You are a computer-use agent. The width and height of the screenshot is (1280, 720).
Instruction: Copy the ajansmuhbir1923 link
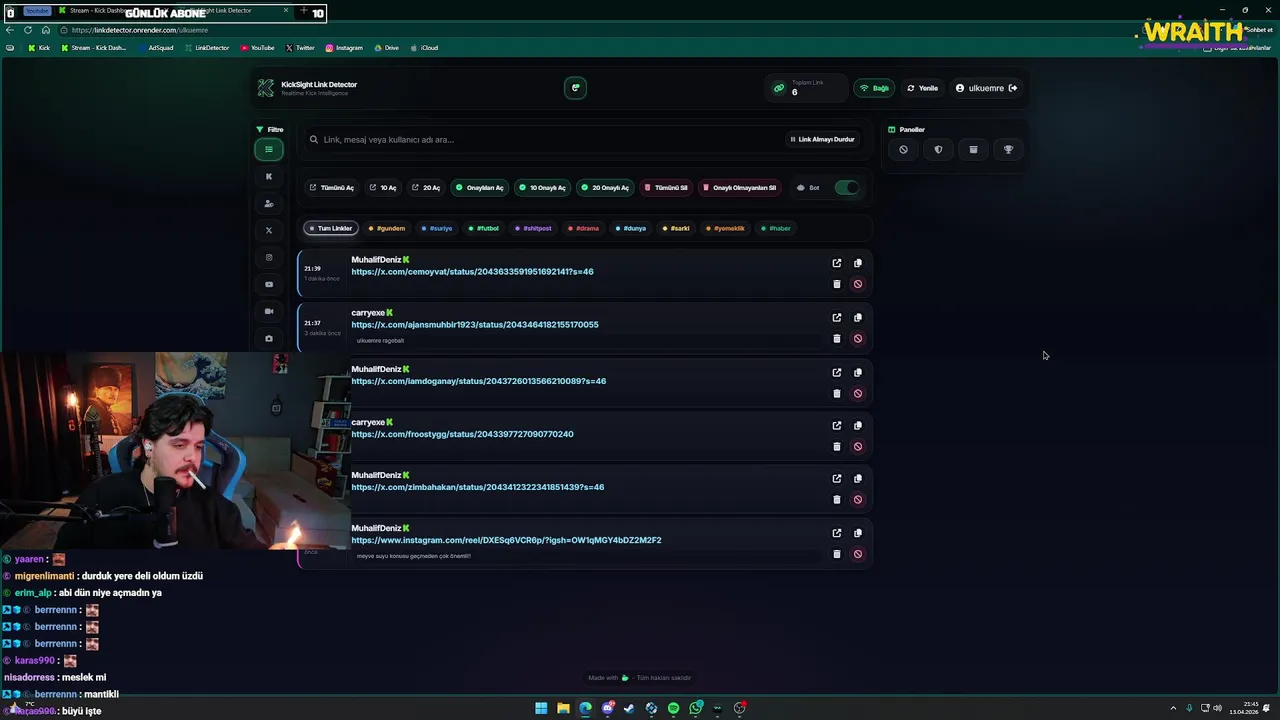tap(857, 317)
